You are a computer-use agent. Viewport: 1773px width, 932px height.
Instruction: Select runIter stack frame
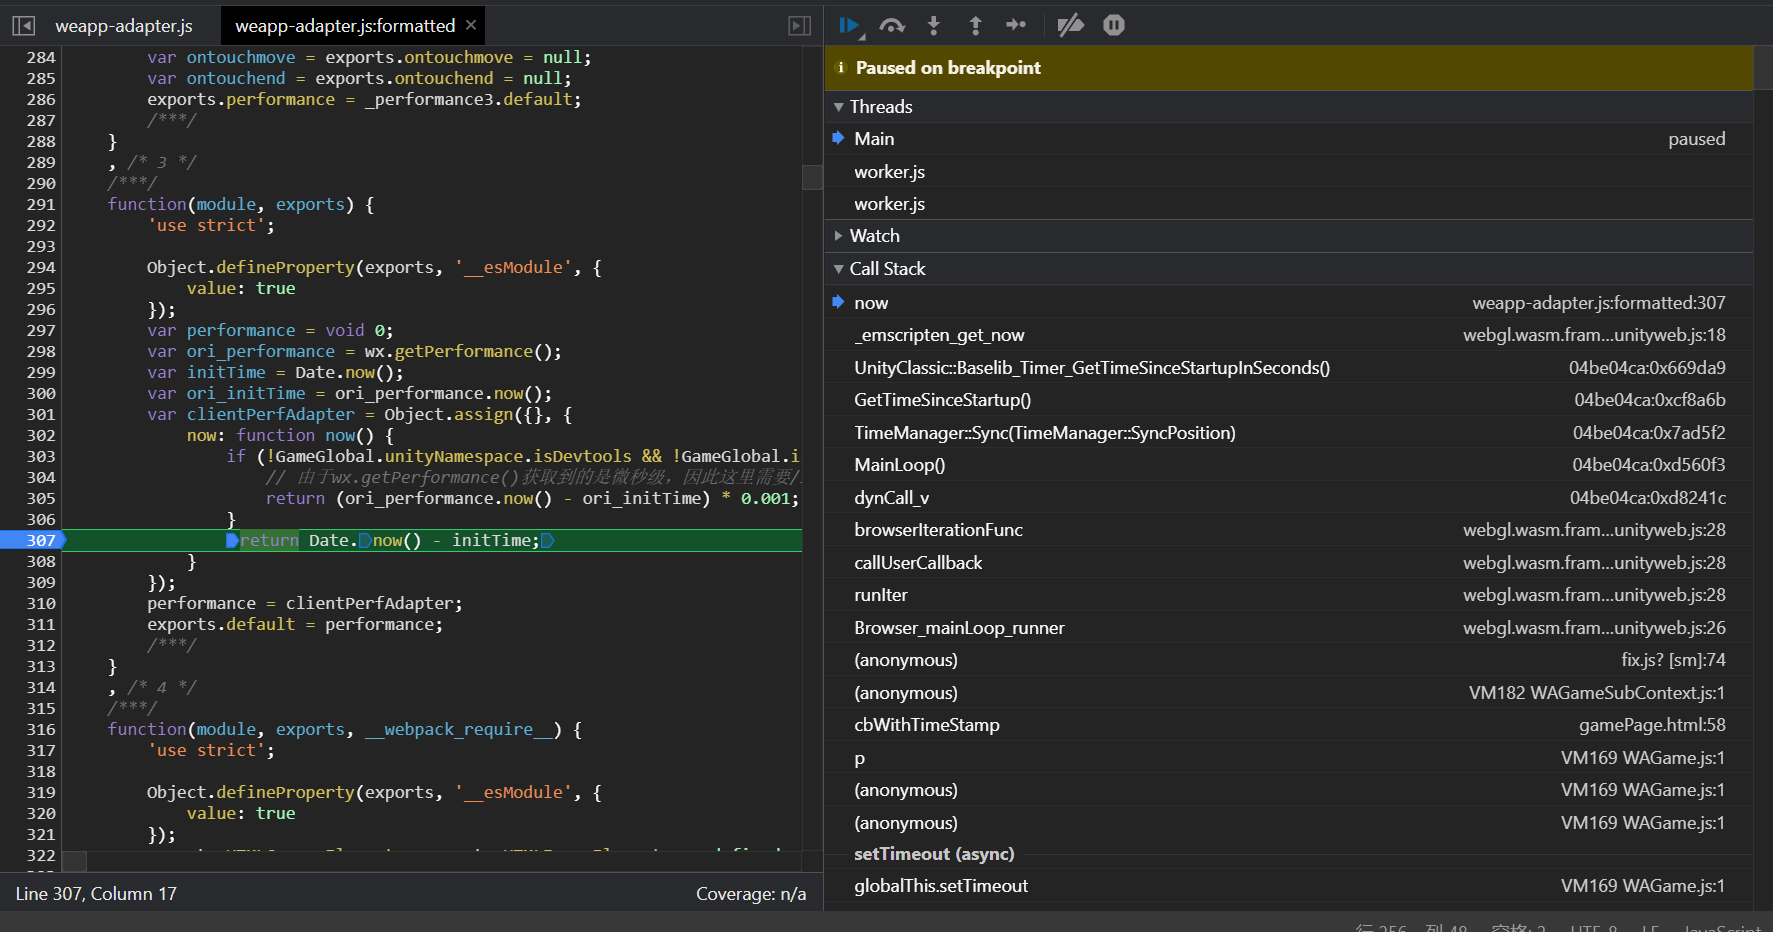[1289, 595]
